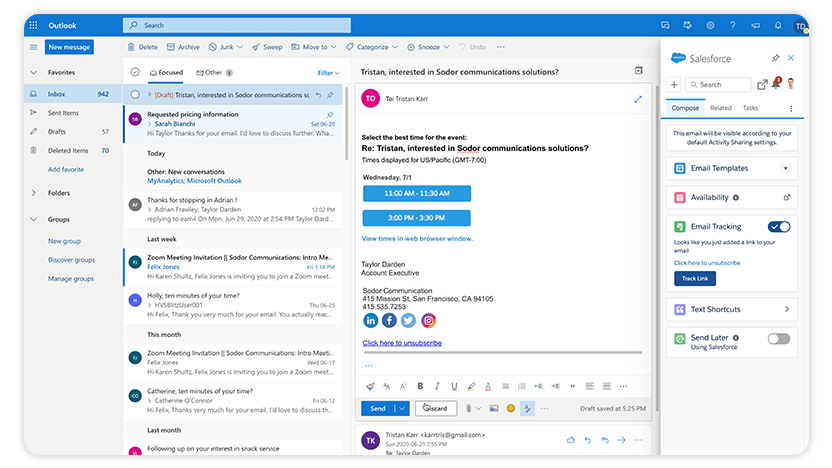Pin the Salesforce panel
Viewport: 832px width, 468px height.
[x=775, y=59]
